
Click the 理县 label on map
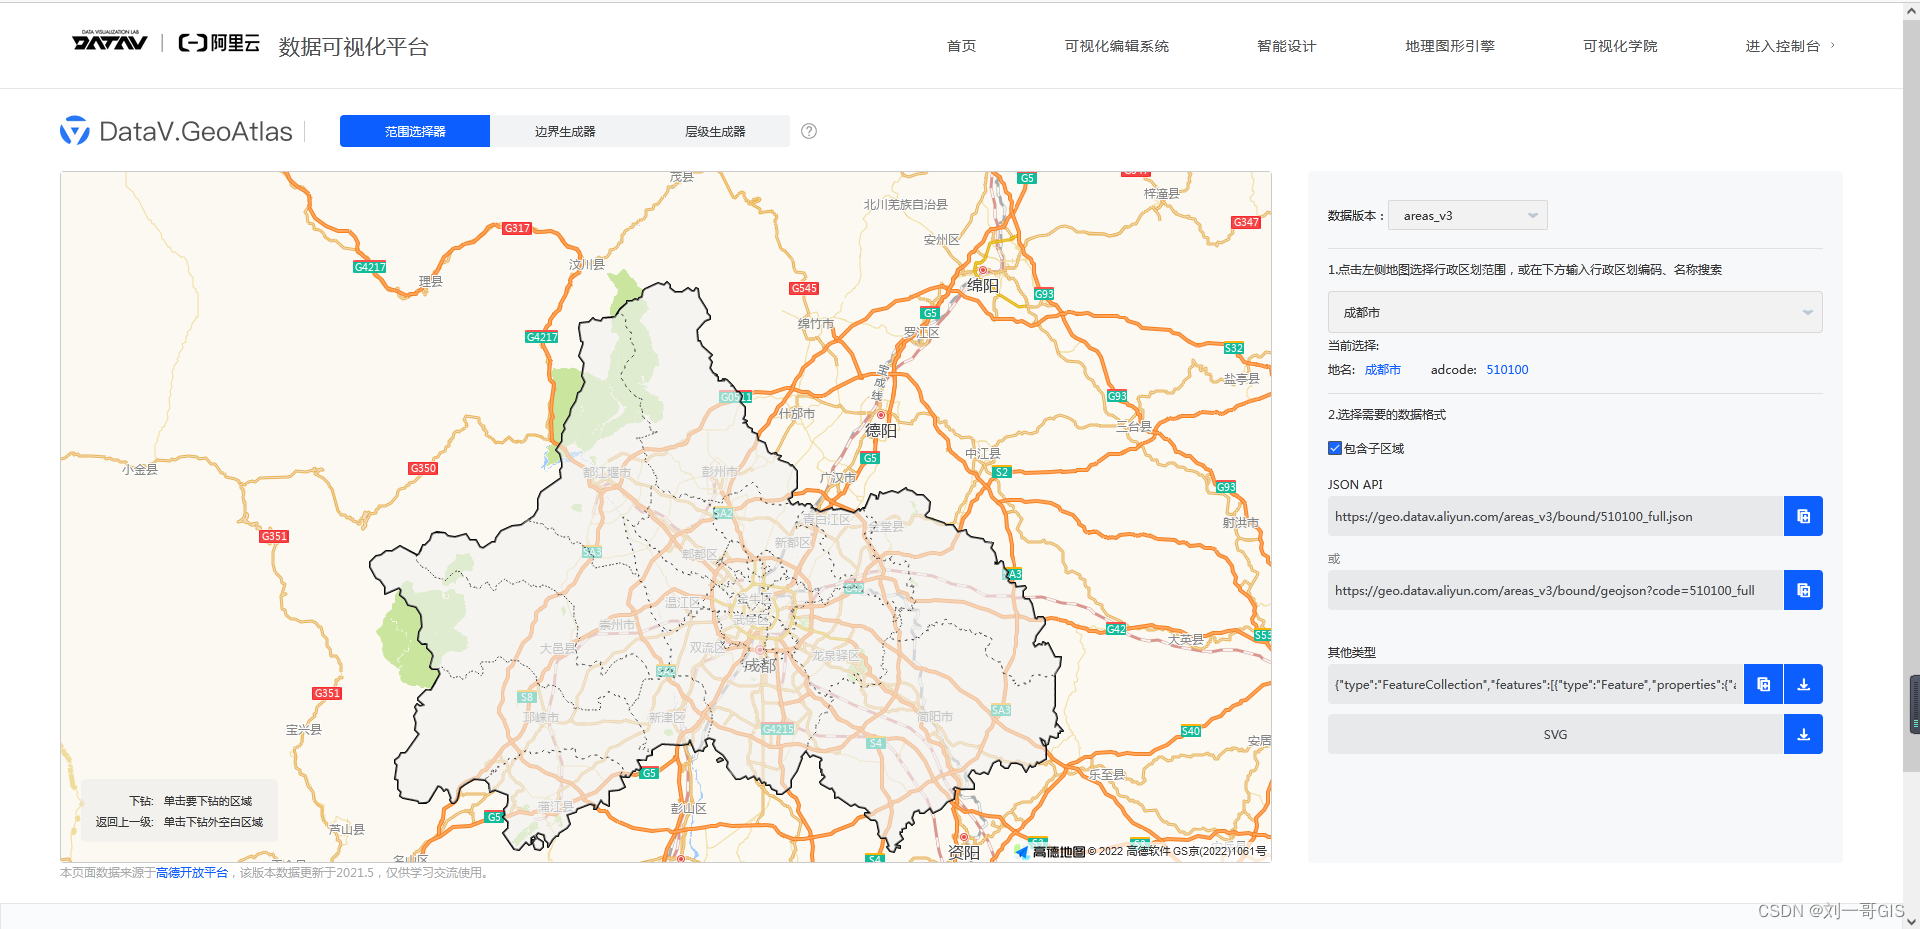[x=431, y=281]
